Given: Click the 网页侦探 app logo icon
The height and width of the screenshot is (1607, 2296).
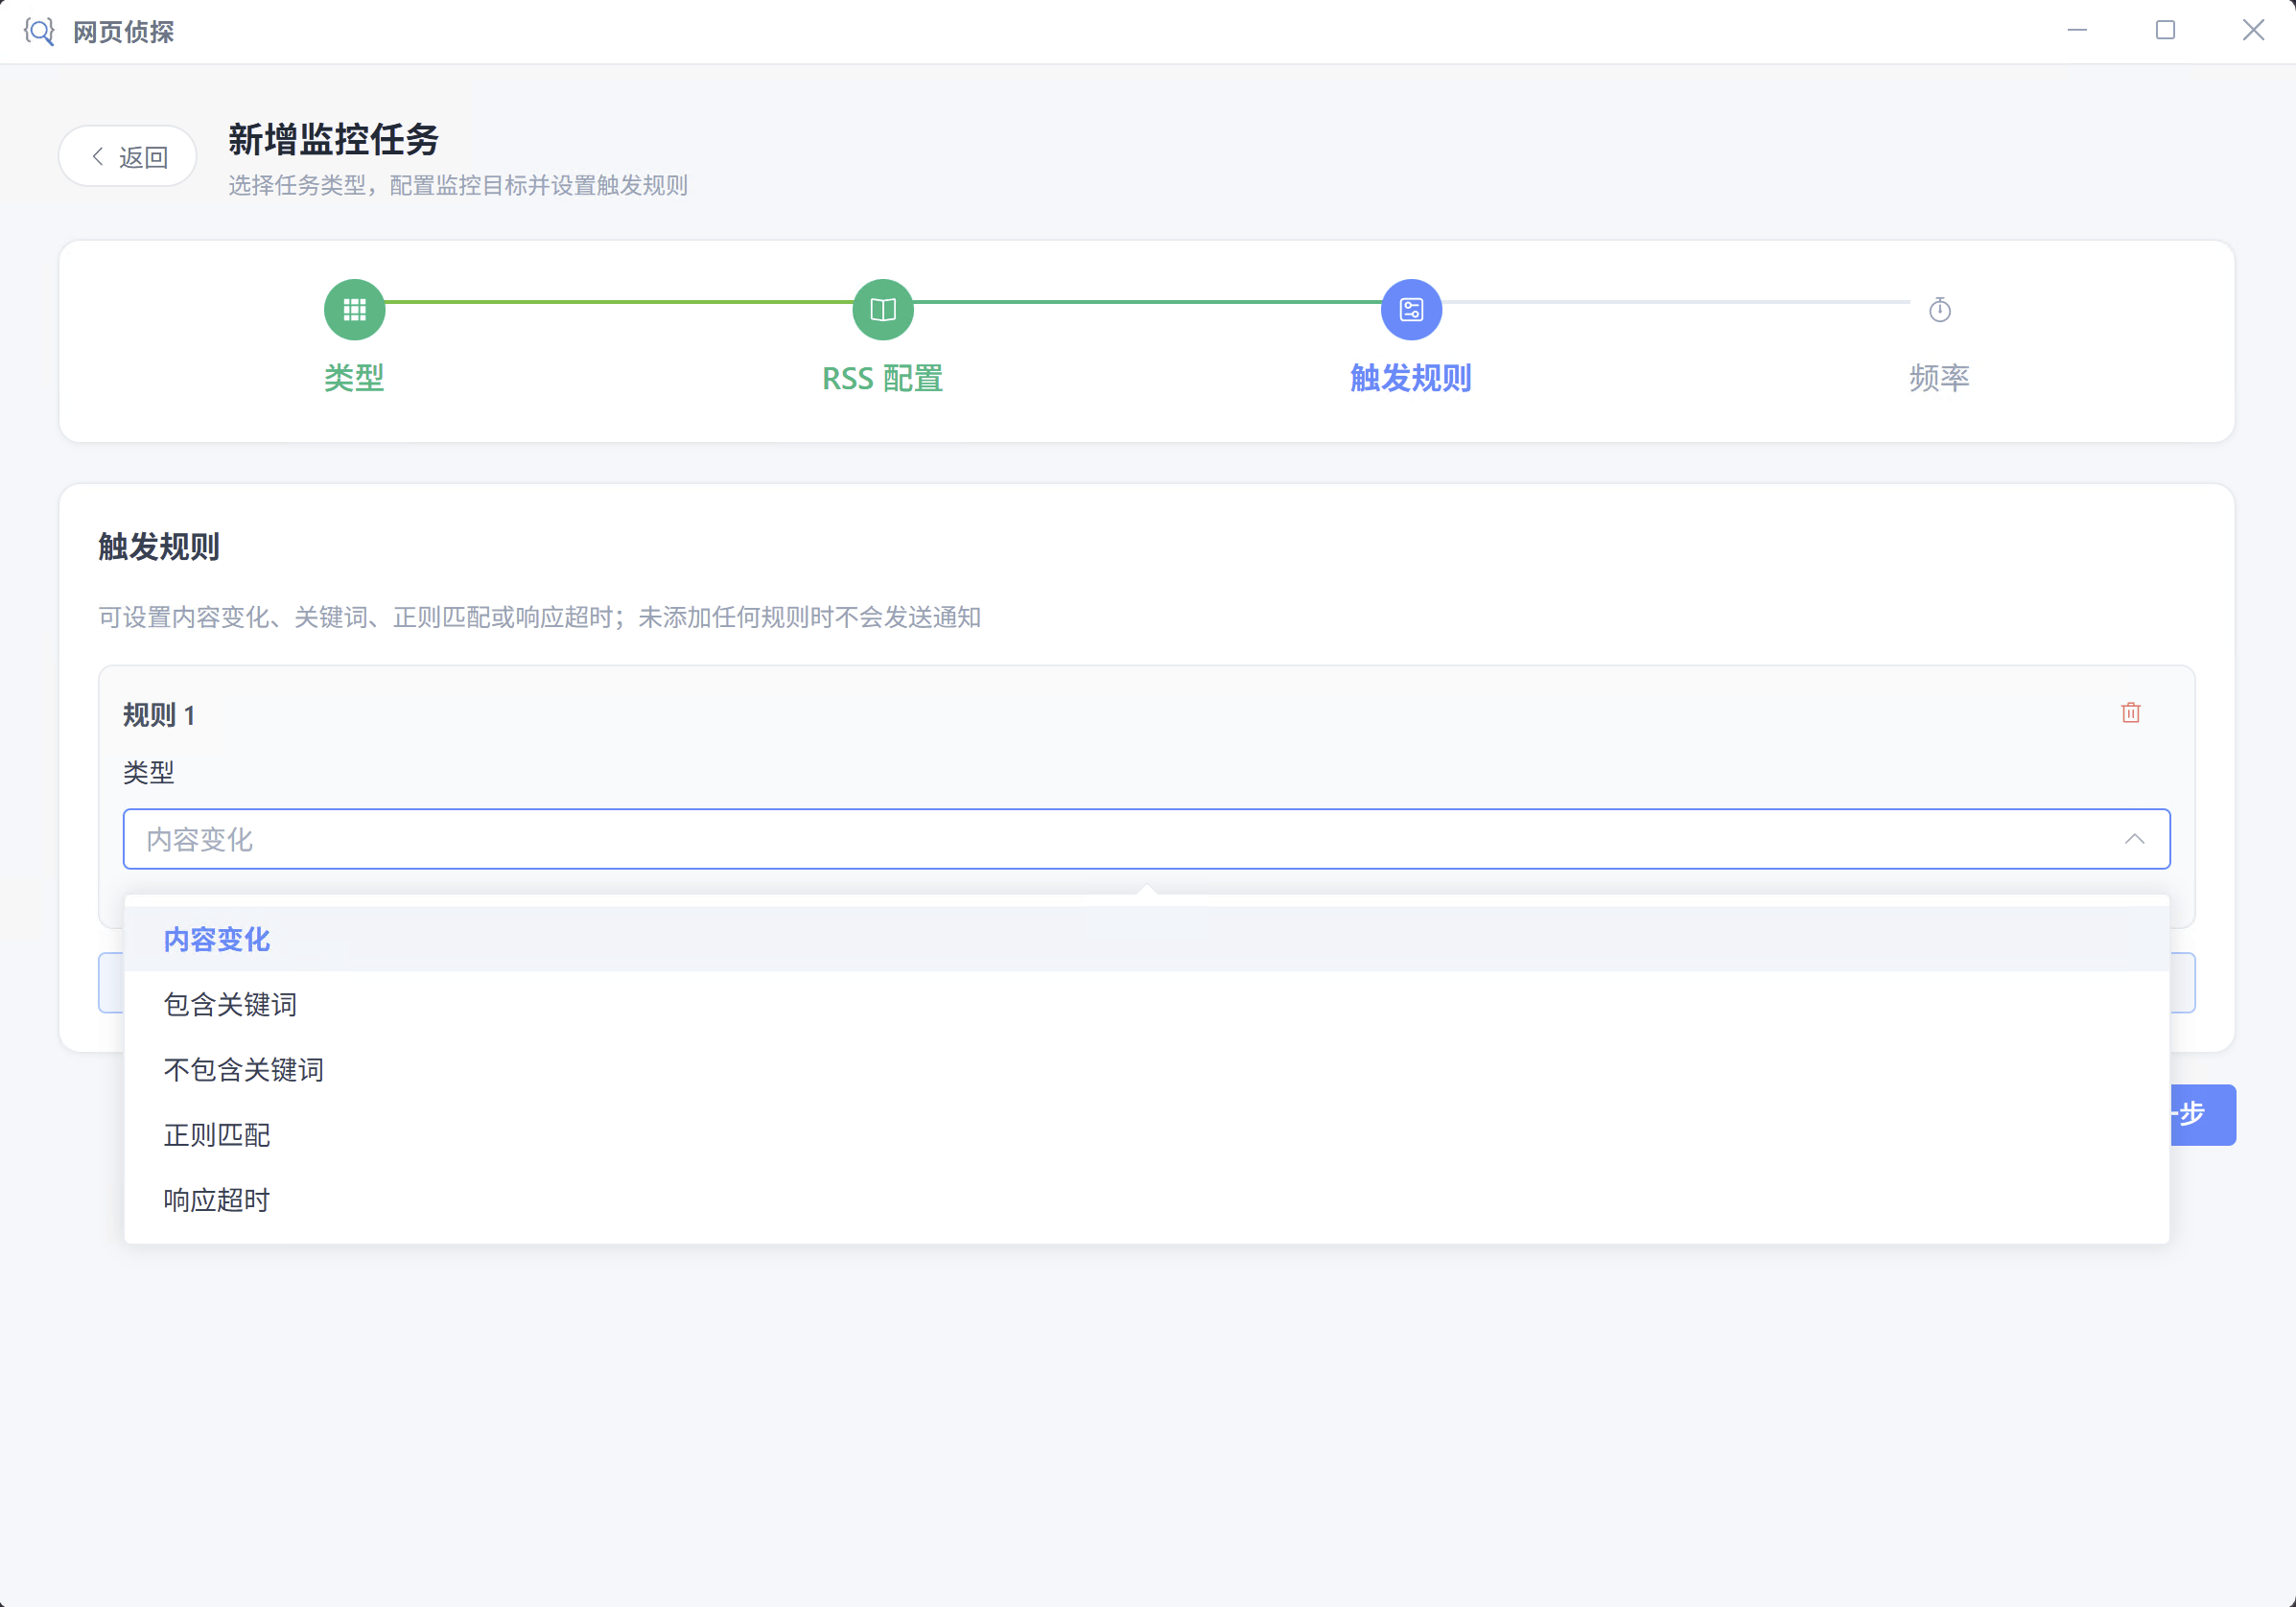Looking at the screenshot, I should (x=39, y=31).
